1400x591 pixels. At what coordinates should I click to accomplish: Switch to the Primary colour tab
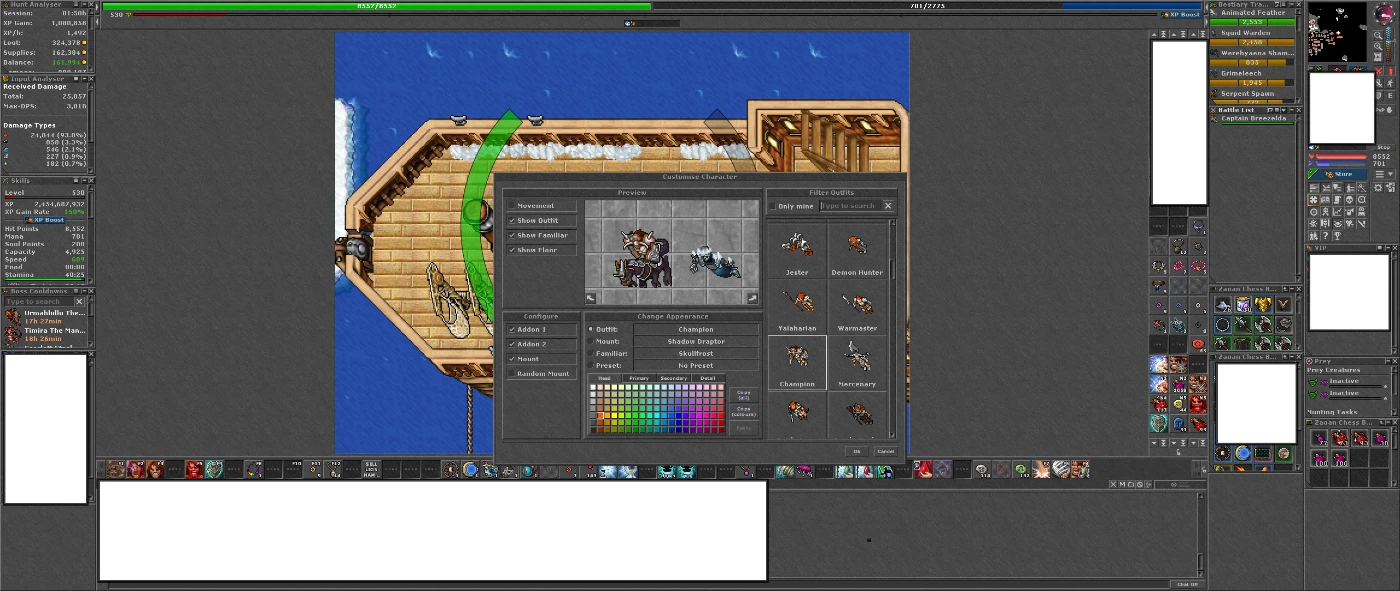coord(639,378)
